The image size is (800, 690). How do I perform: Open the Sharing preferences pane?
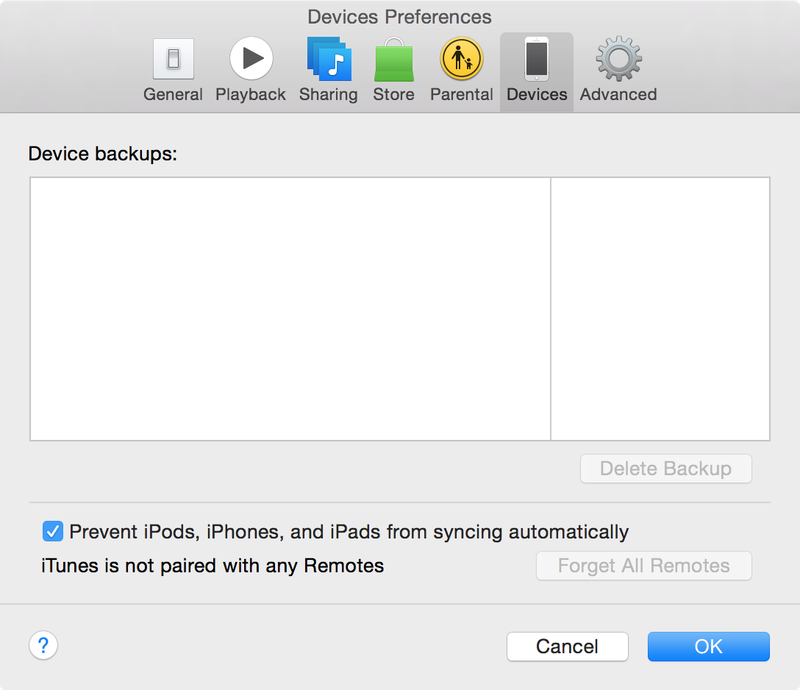(x=329, y=70)
